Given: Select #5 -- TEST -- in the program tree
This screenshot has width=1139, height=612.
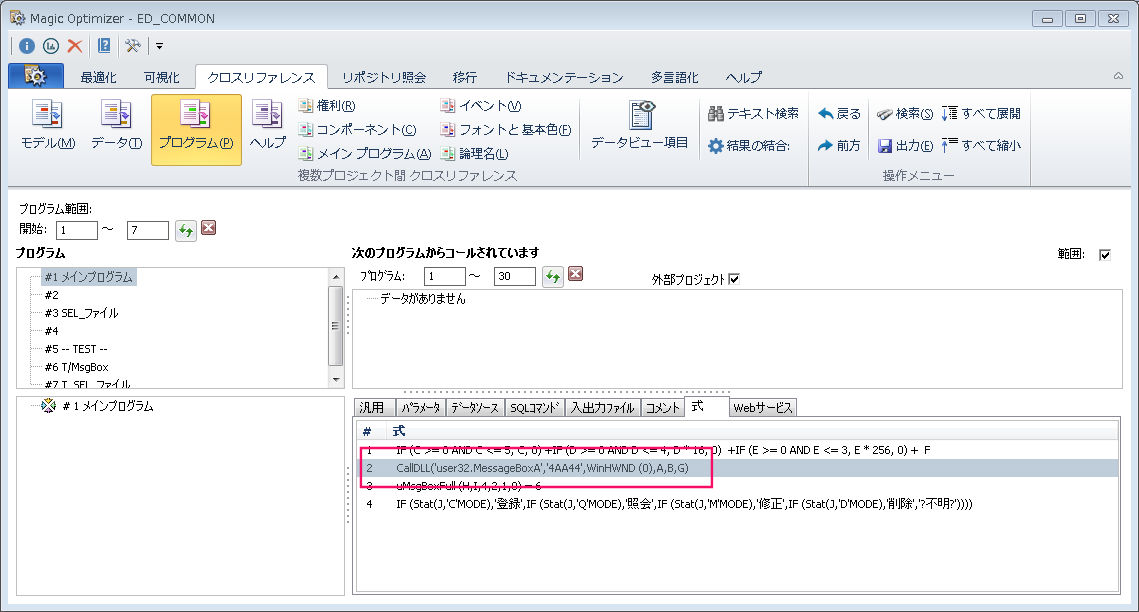Looking at the screenshot, I should 76,348.
